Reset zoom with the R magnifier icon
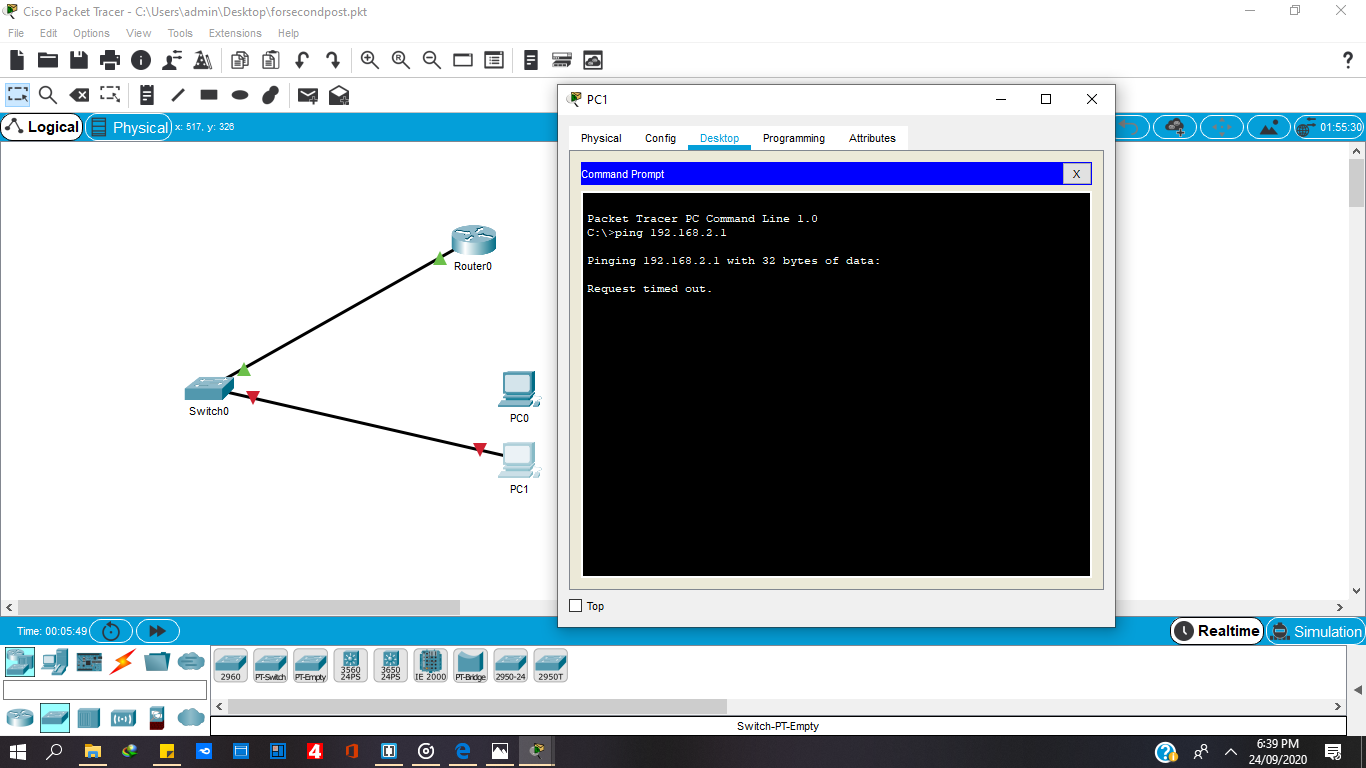The image size is (1366, 768). [x=401, y=60]
